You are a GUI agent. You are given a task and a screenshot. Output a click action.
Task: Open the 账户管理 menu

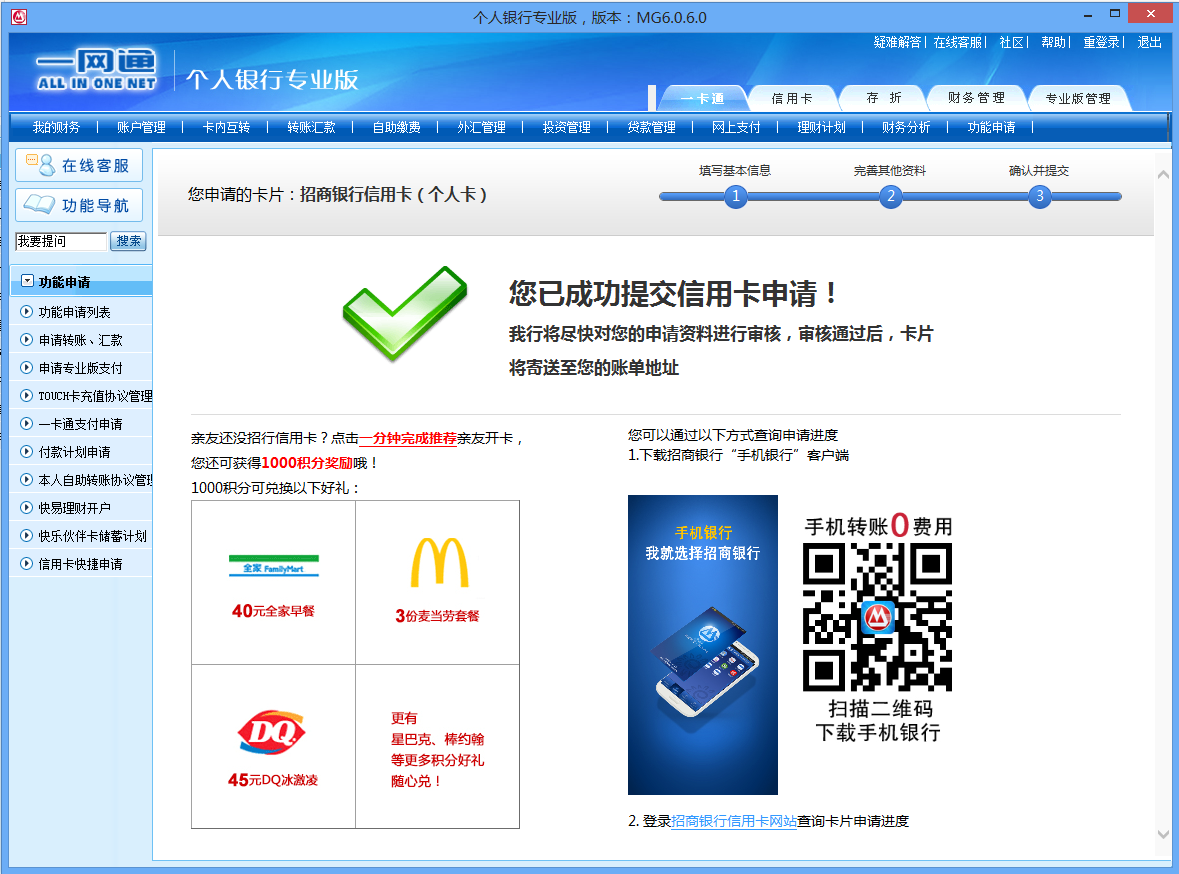pos(141,127)
